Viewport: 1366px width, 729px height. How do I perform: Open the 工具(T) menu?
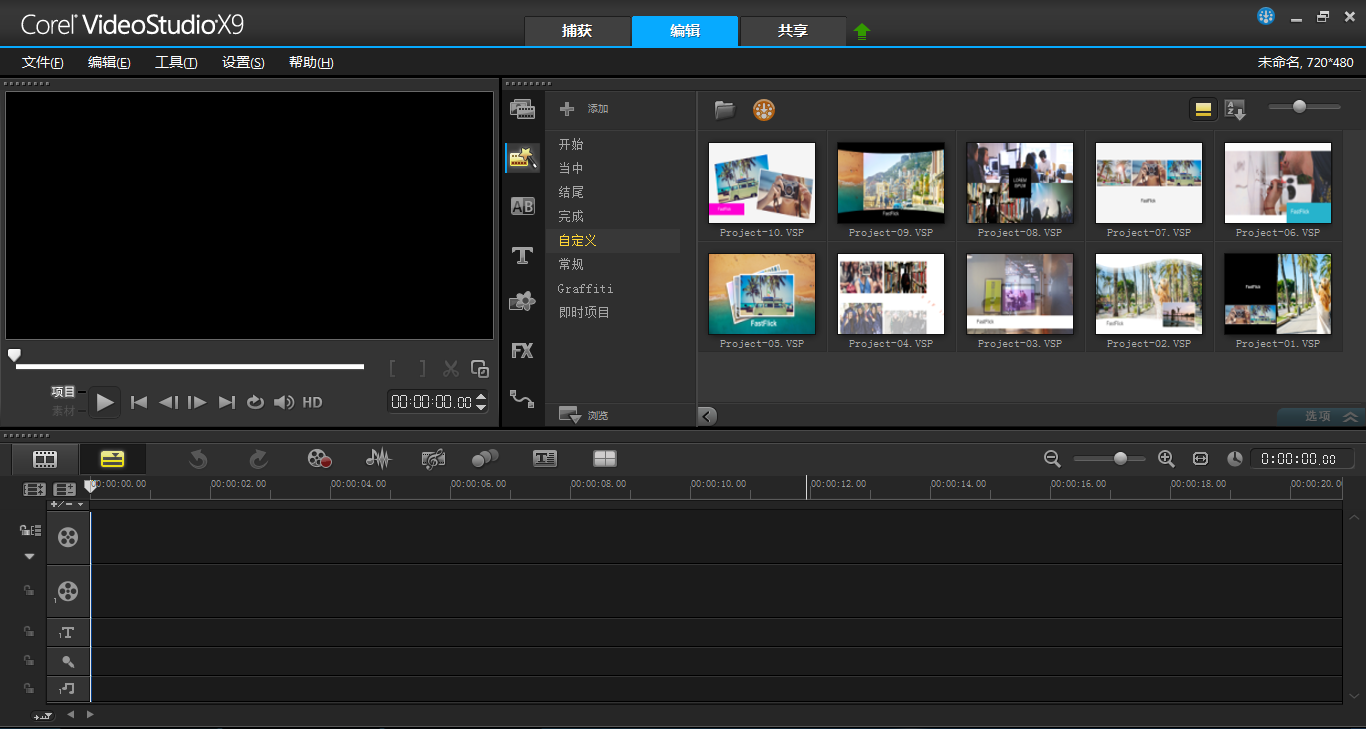[x=176, y=62]
